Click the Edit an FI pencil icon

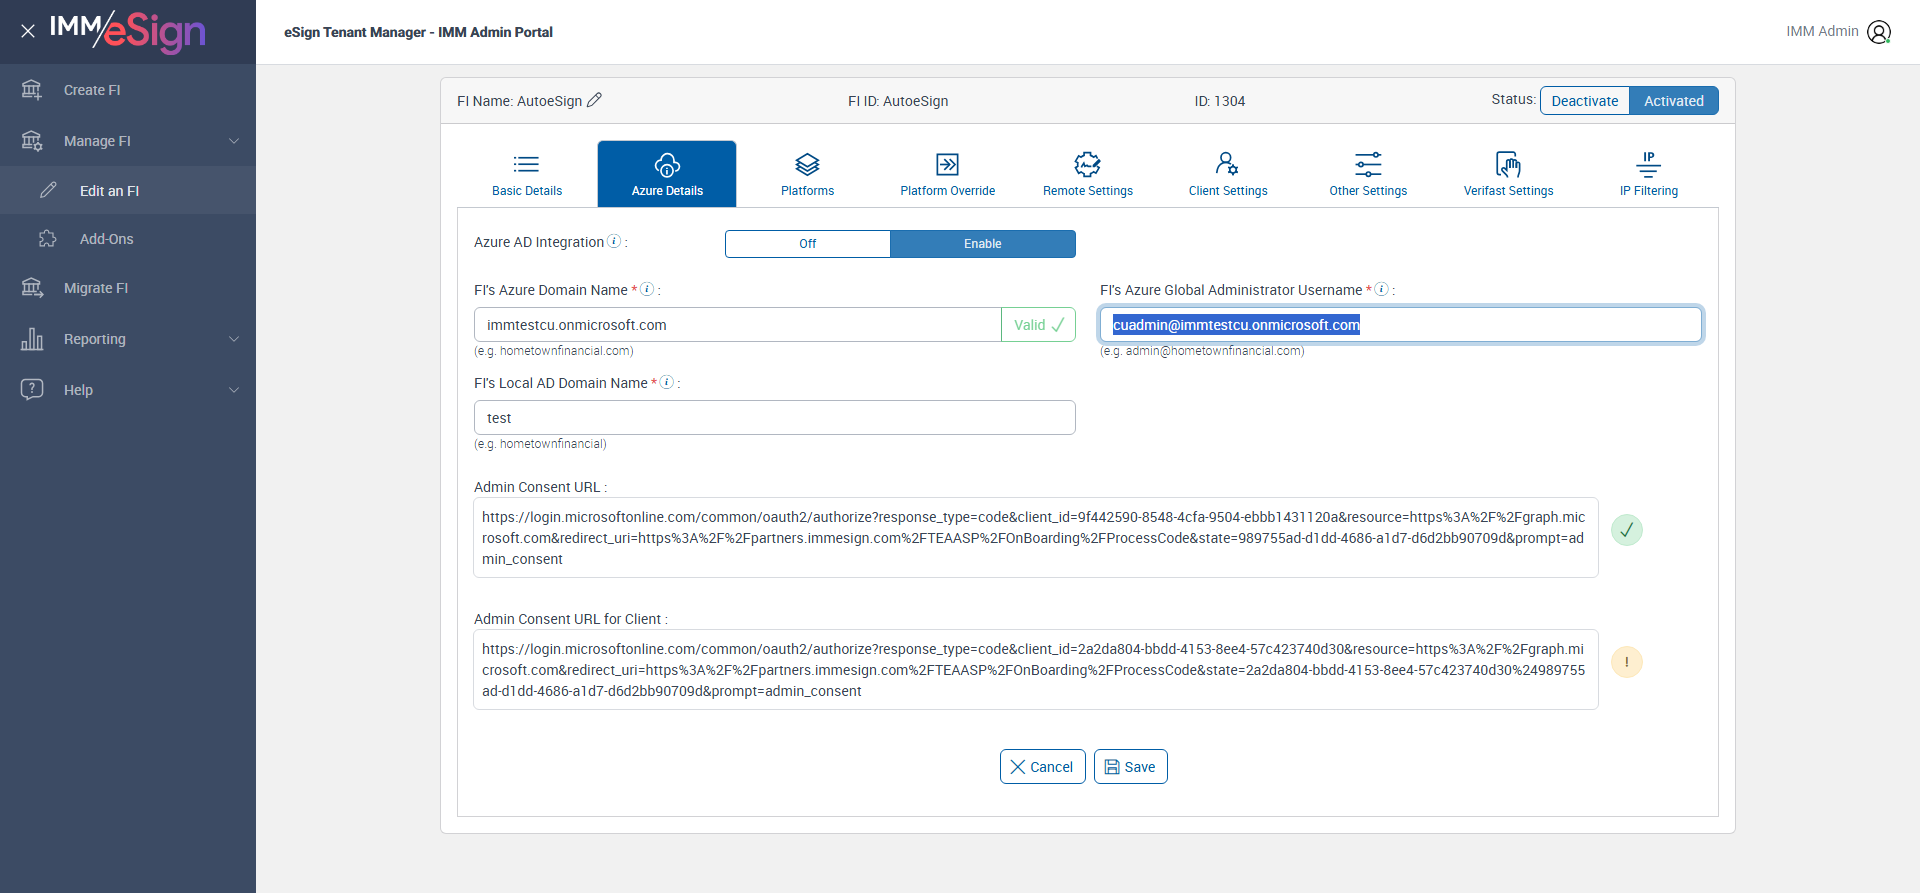[48, 190]
